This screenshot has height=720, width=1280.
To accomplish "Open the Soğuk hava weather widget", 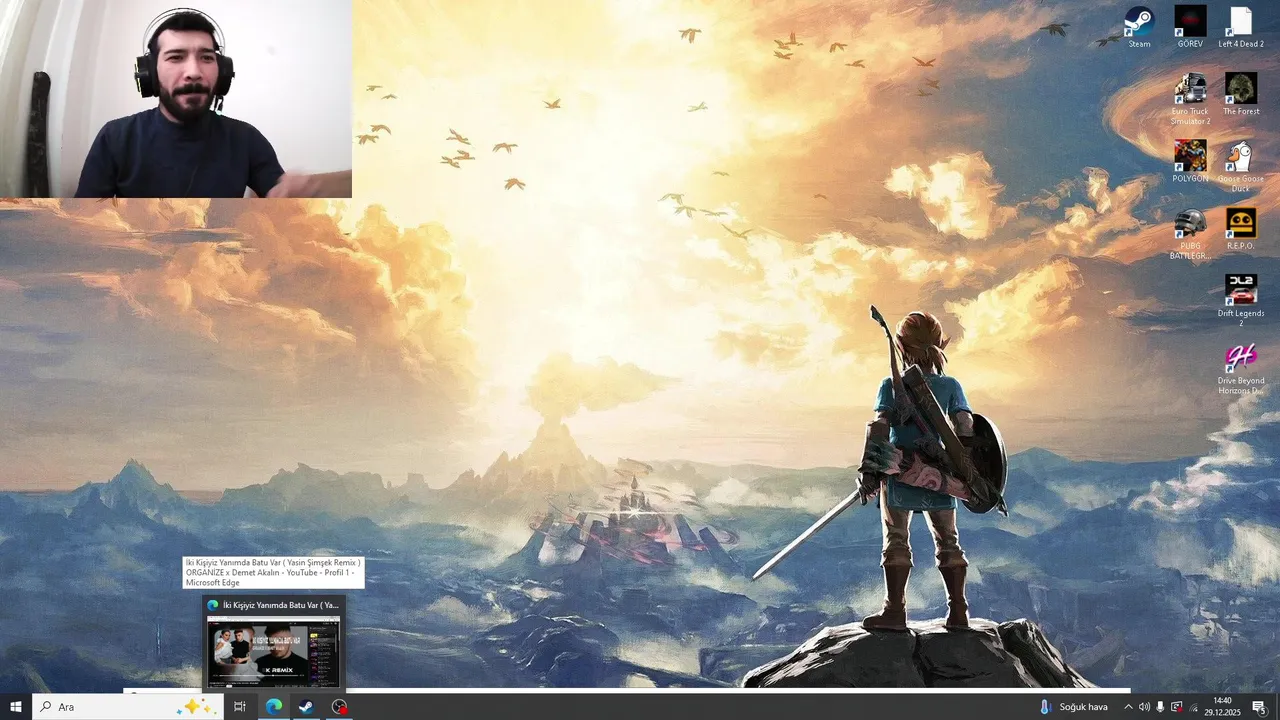I will point(1073,707).
